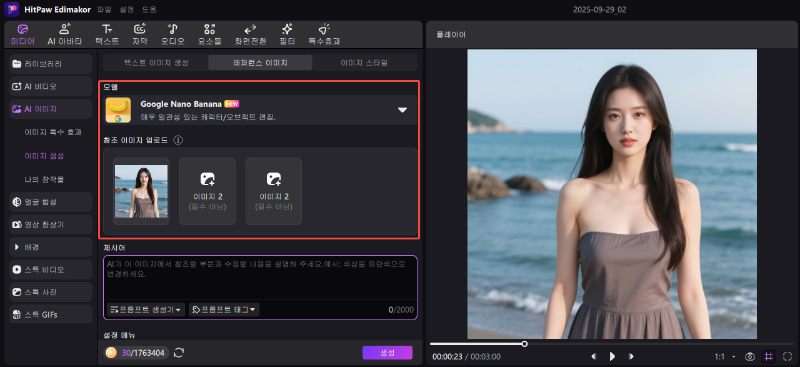This screenshot has width=800, height=367.
Task: Open Stock GIFs in the sidebar
Action: 51,314
